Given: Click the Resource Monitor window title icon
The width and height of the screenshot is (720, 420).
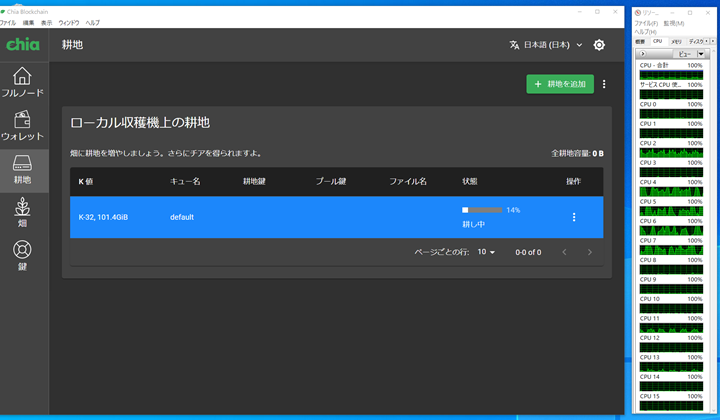Looking at the screenshot, I should [x=637, y=13].
